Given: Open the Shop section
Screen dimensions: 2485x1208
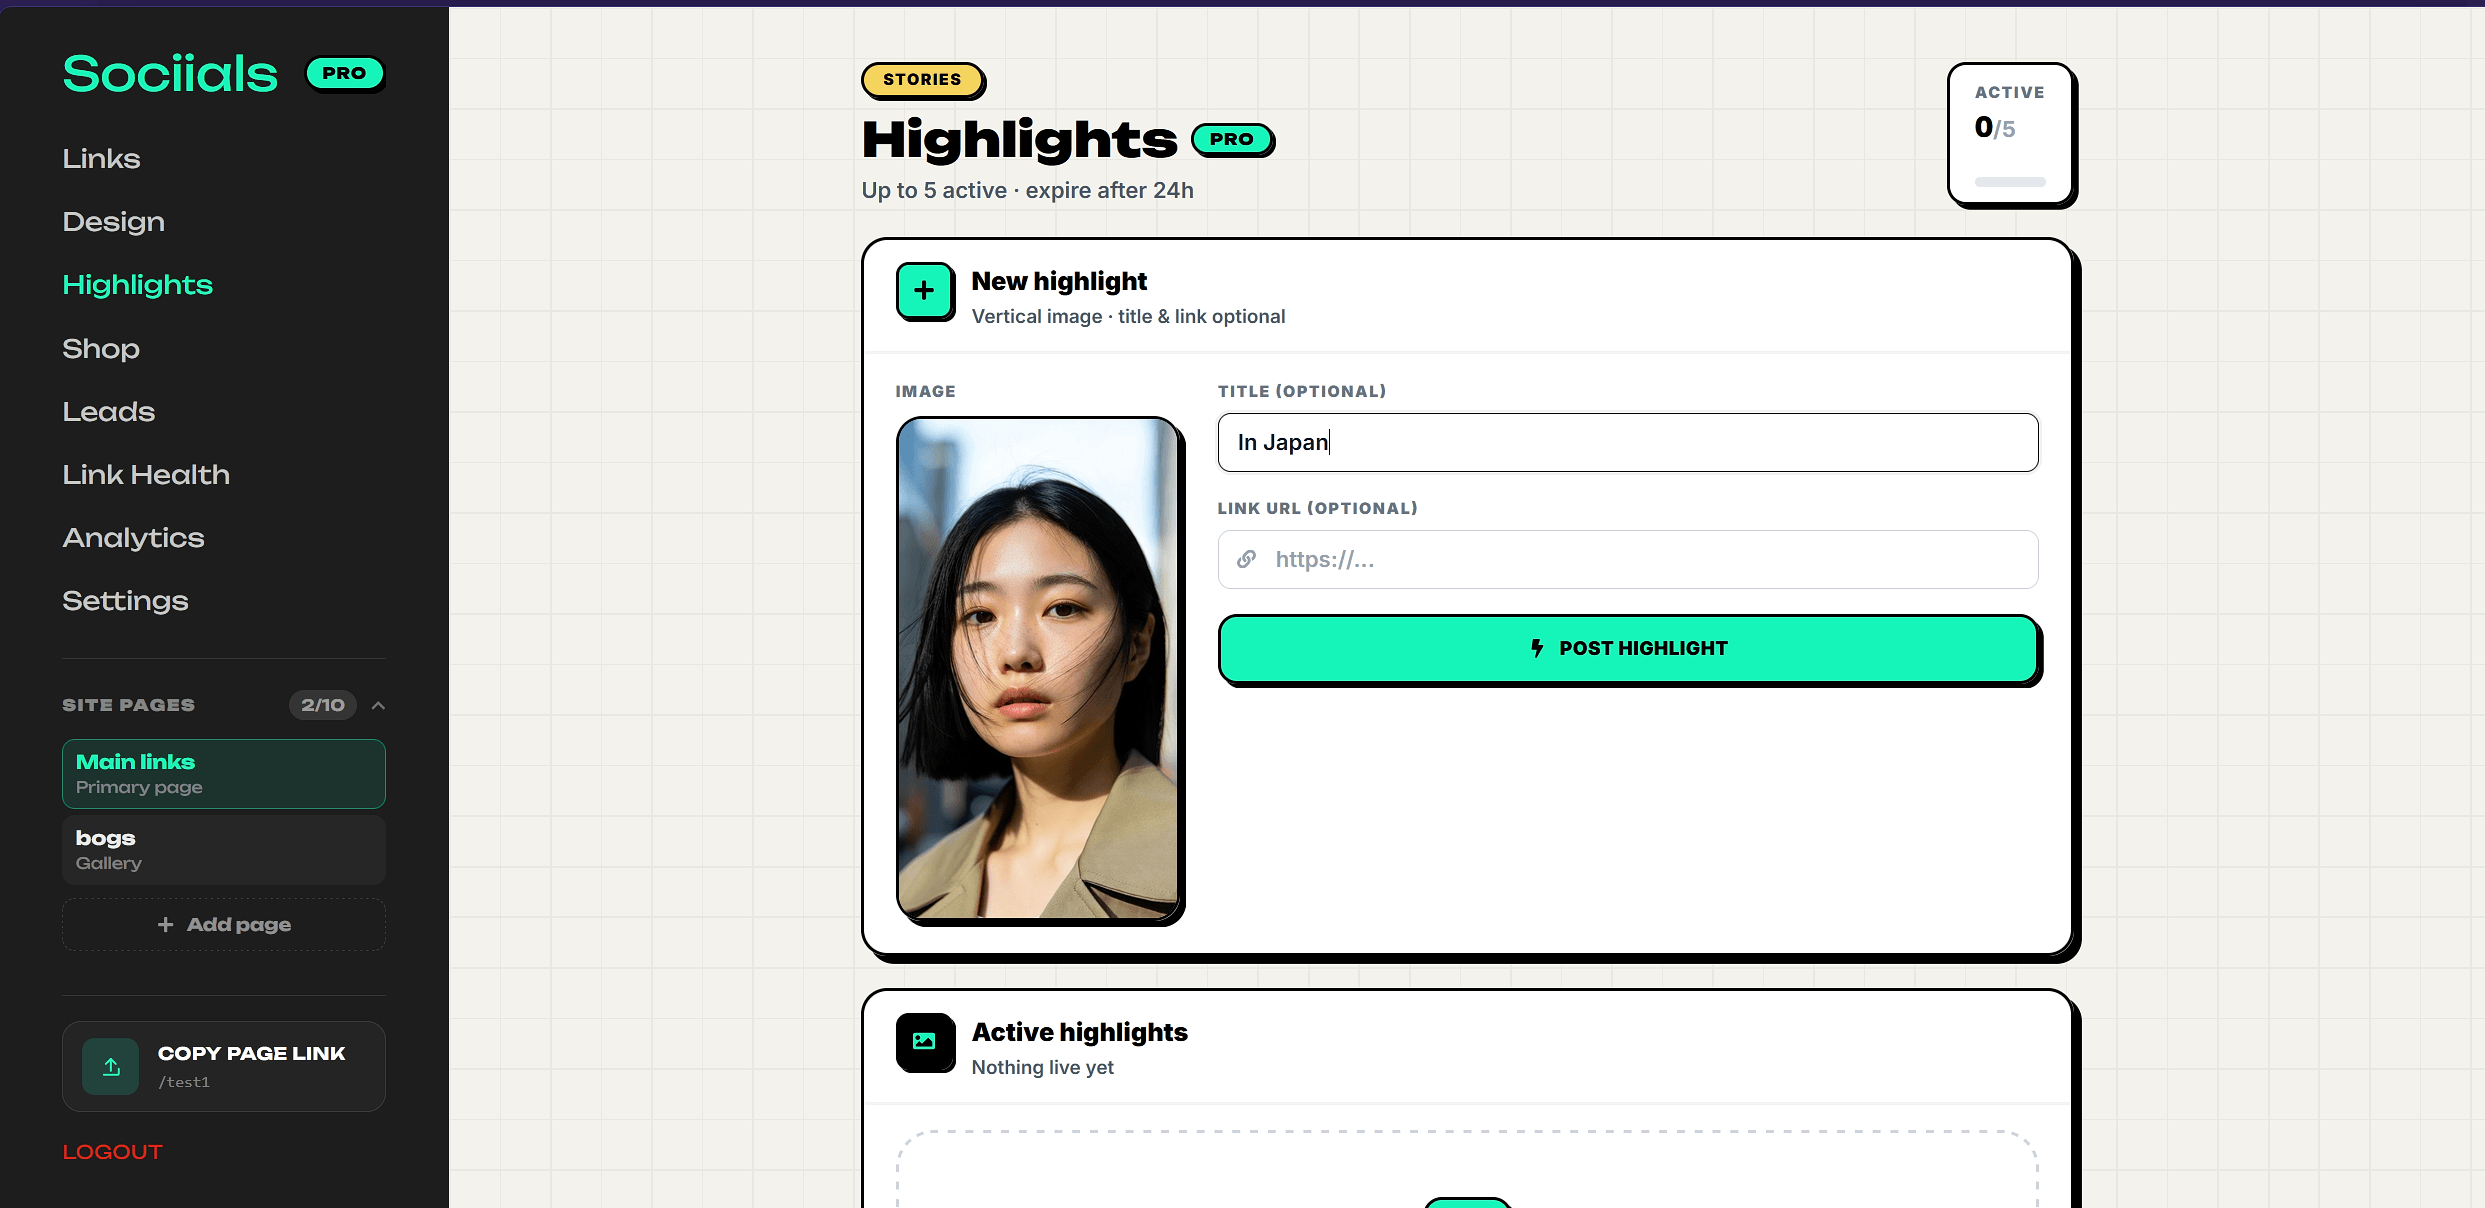Looking at the screenshot, I should pos(100,348).
